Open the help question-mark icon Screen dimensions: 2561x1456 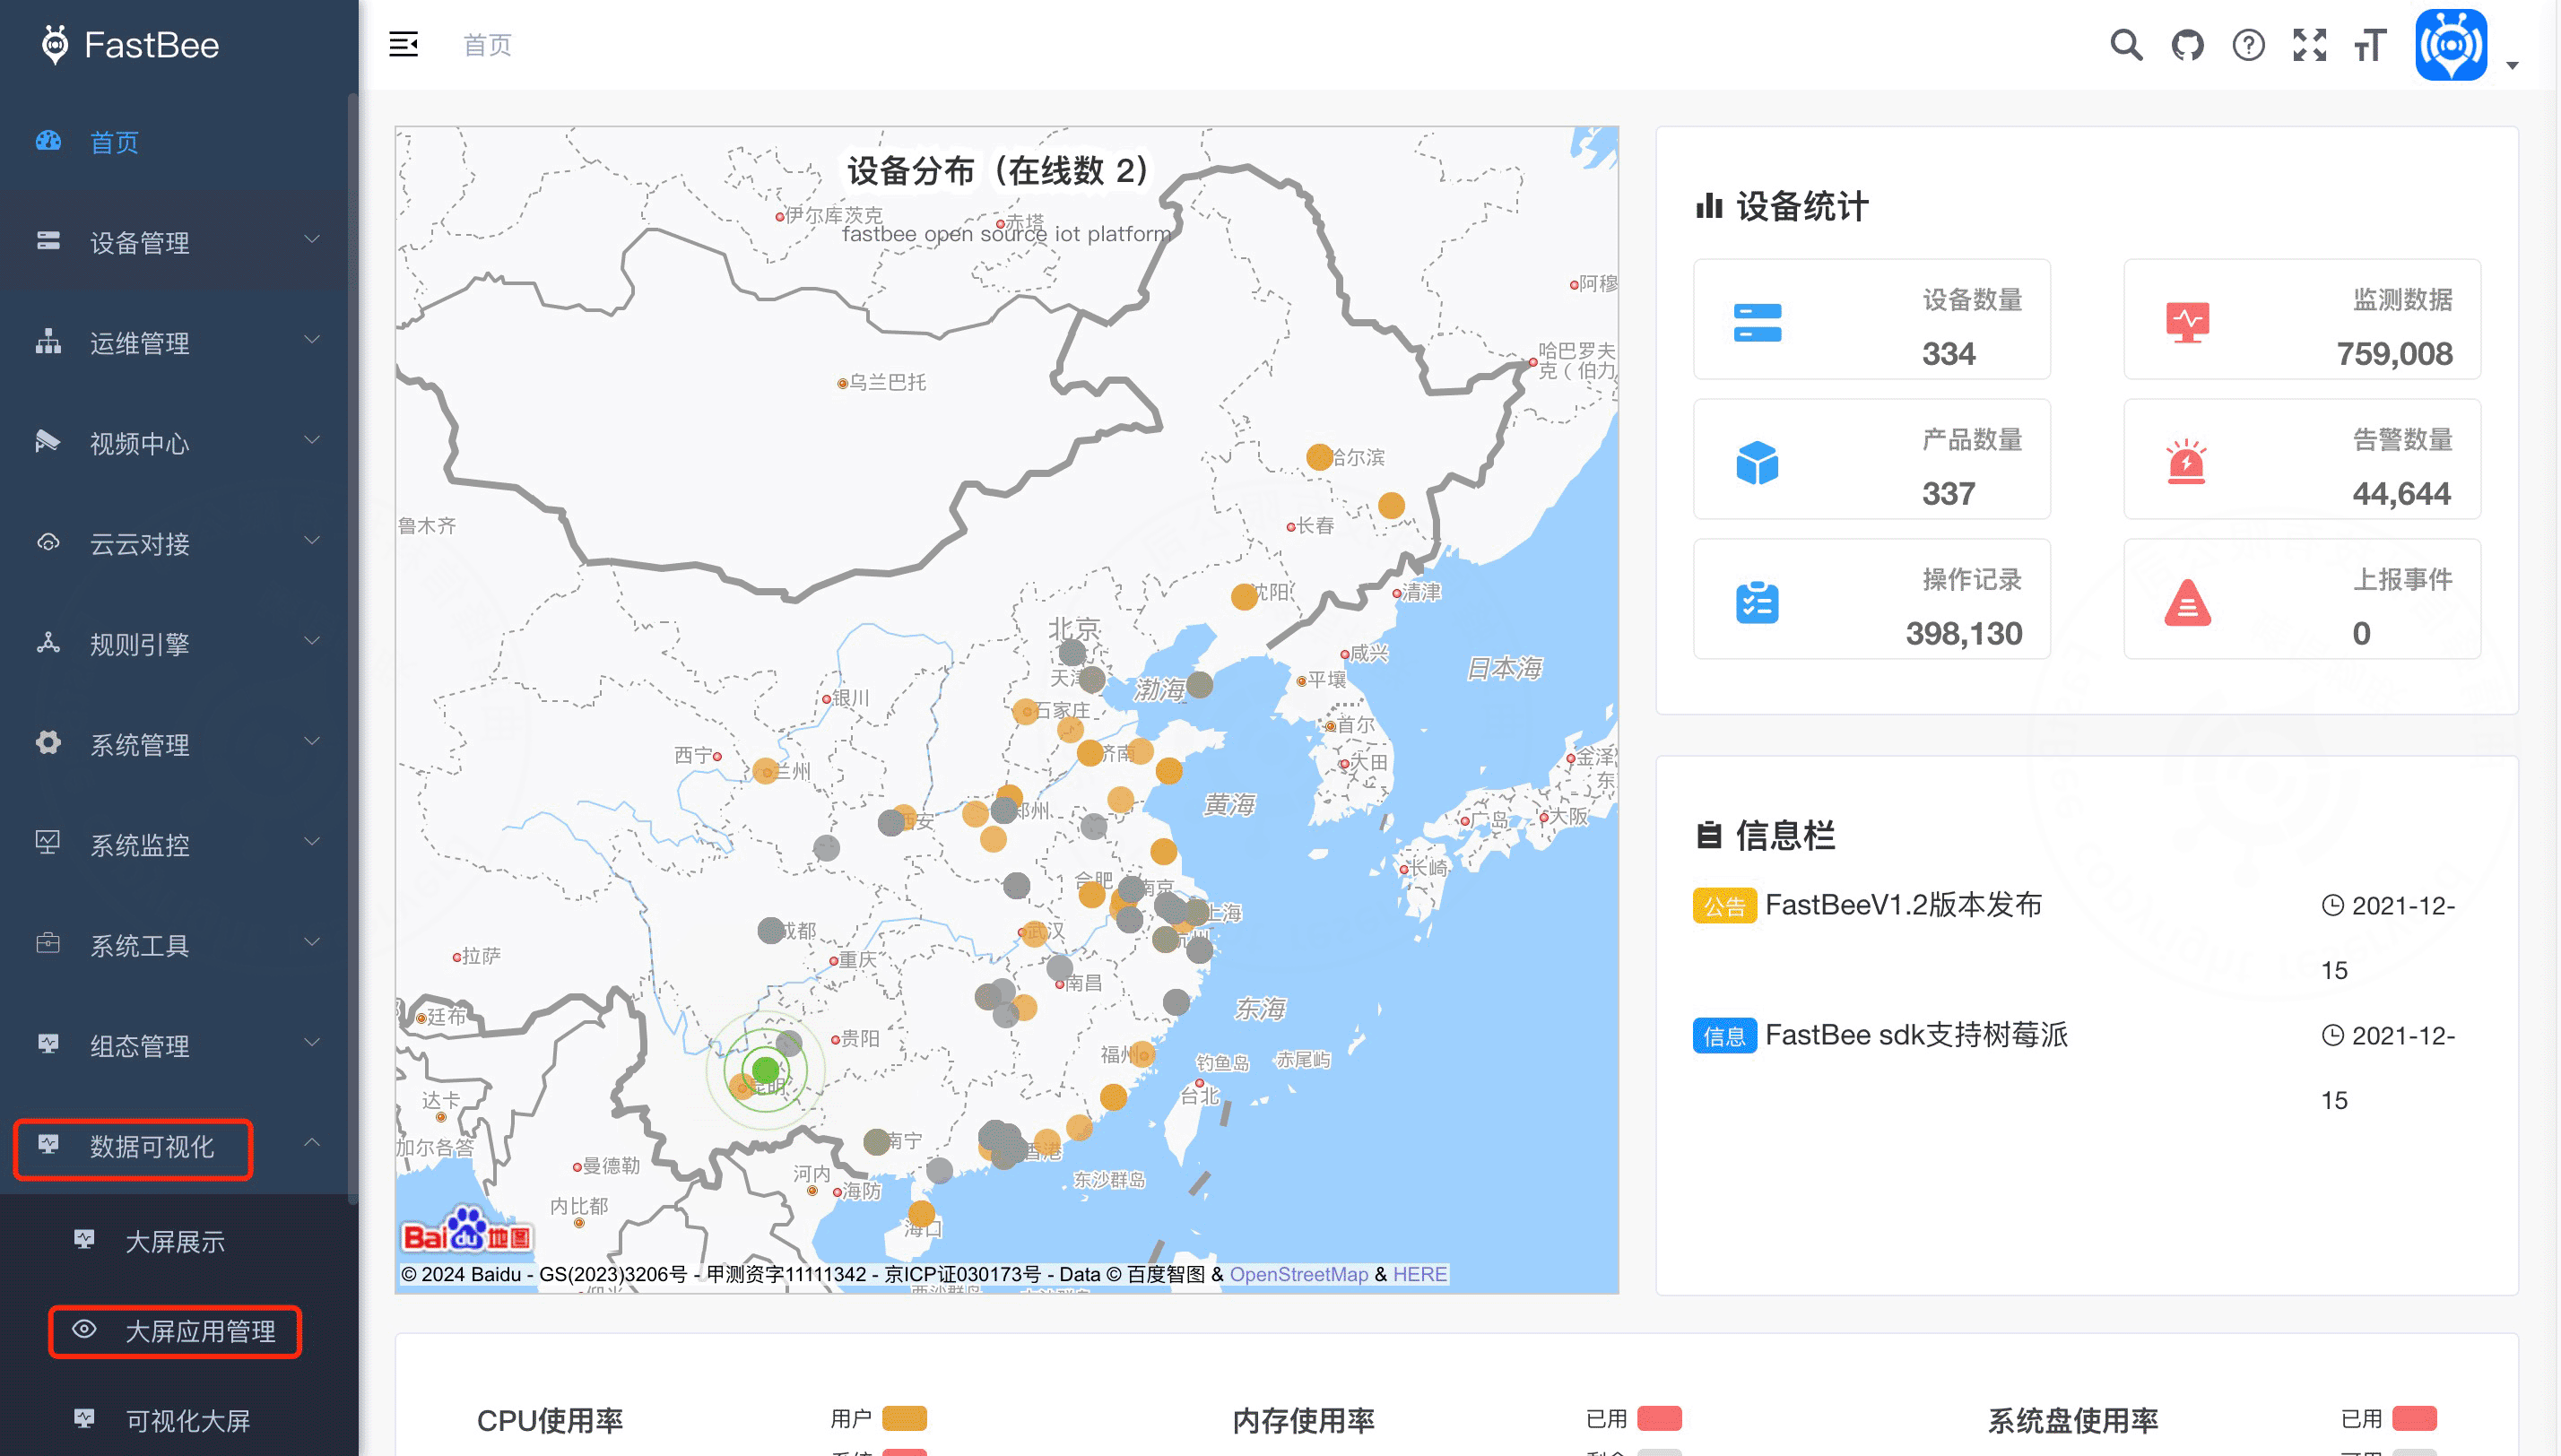click(2248, 45)
